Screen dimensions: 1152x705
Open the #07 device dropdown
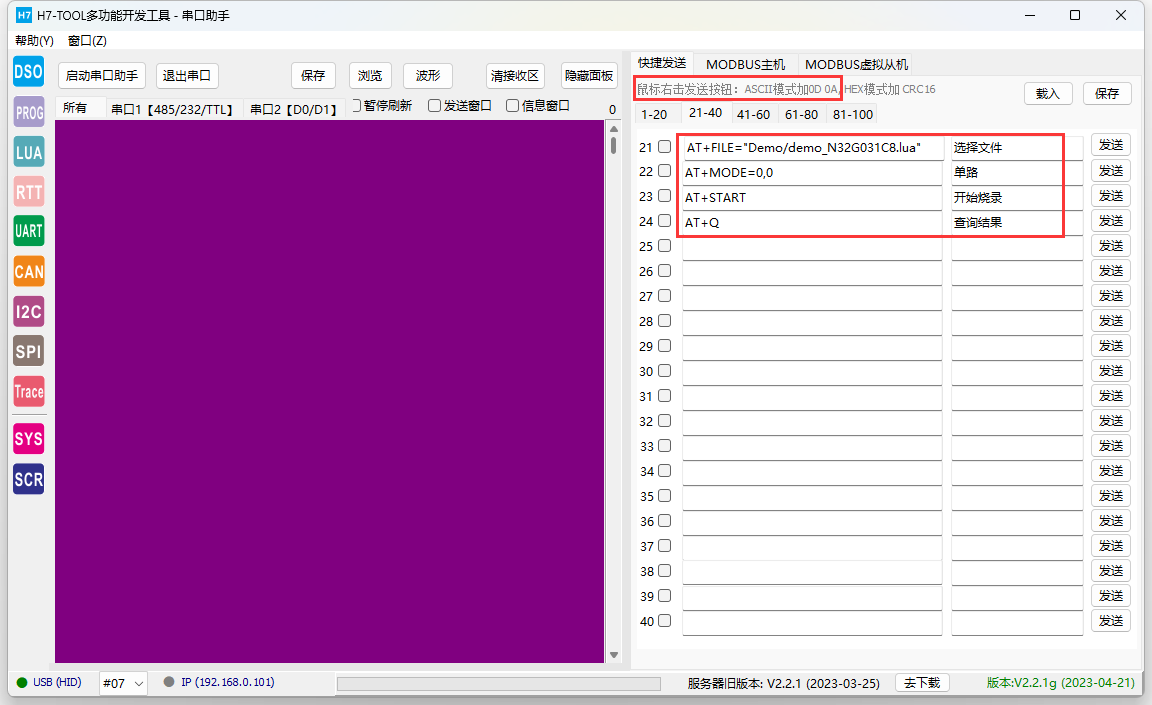pos(123,683)
